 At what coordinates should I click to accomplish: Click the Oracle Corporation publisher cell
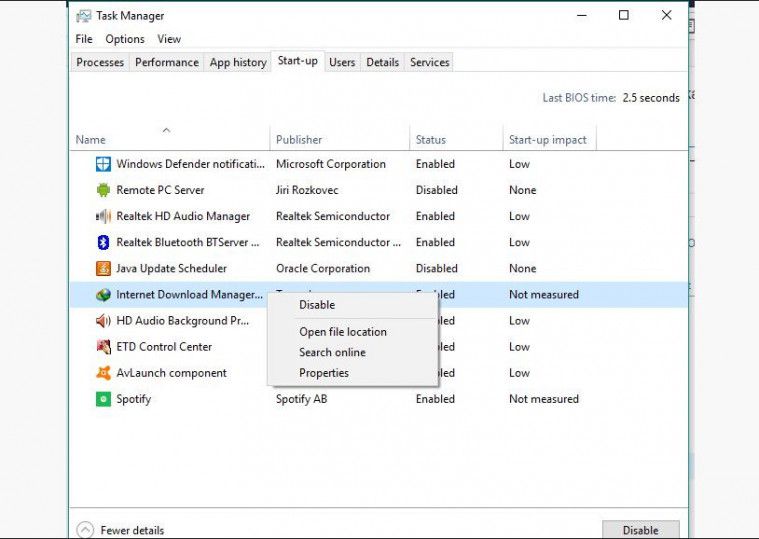(x=323, y=269)
